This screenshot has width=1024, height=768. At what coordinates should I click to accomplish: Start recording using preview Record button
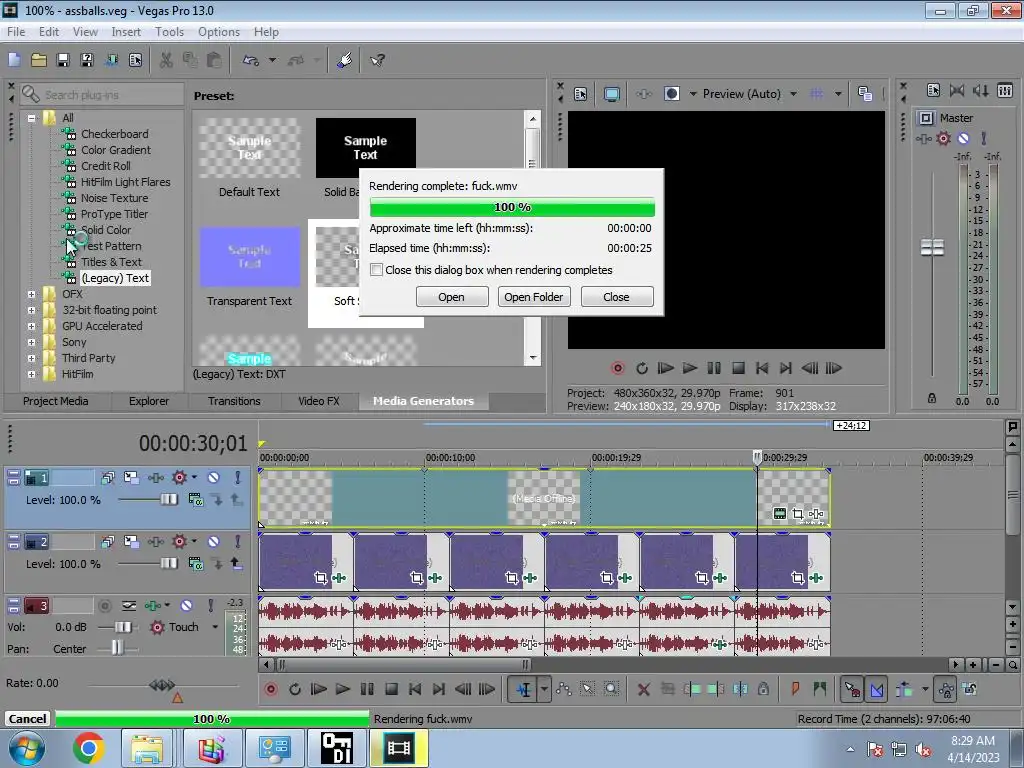click(x=618, y=368)
